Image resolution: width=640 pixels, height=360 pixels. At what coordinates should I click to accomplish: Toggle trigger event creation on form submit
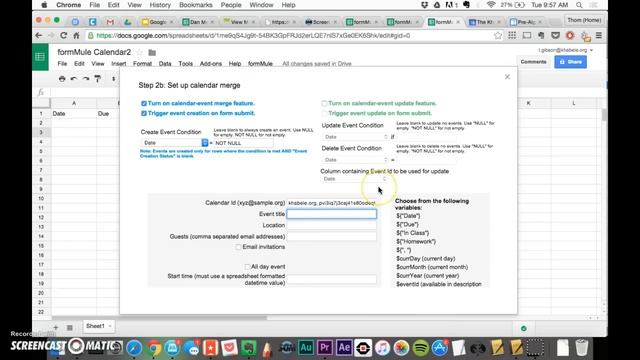(144, 113)
